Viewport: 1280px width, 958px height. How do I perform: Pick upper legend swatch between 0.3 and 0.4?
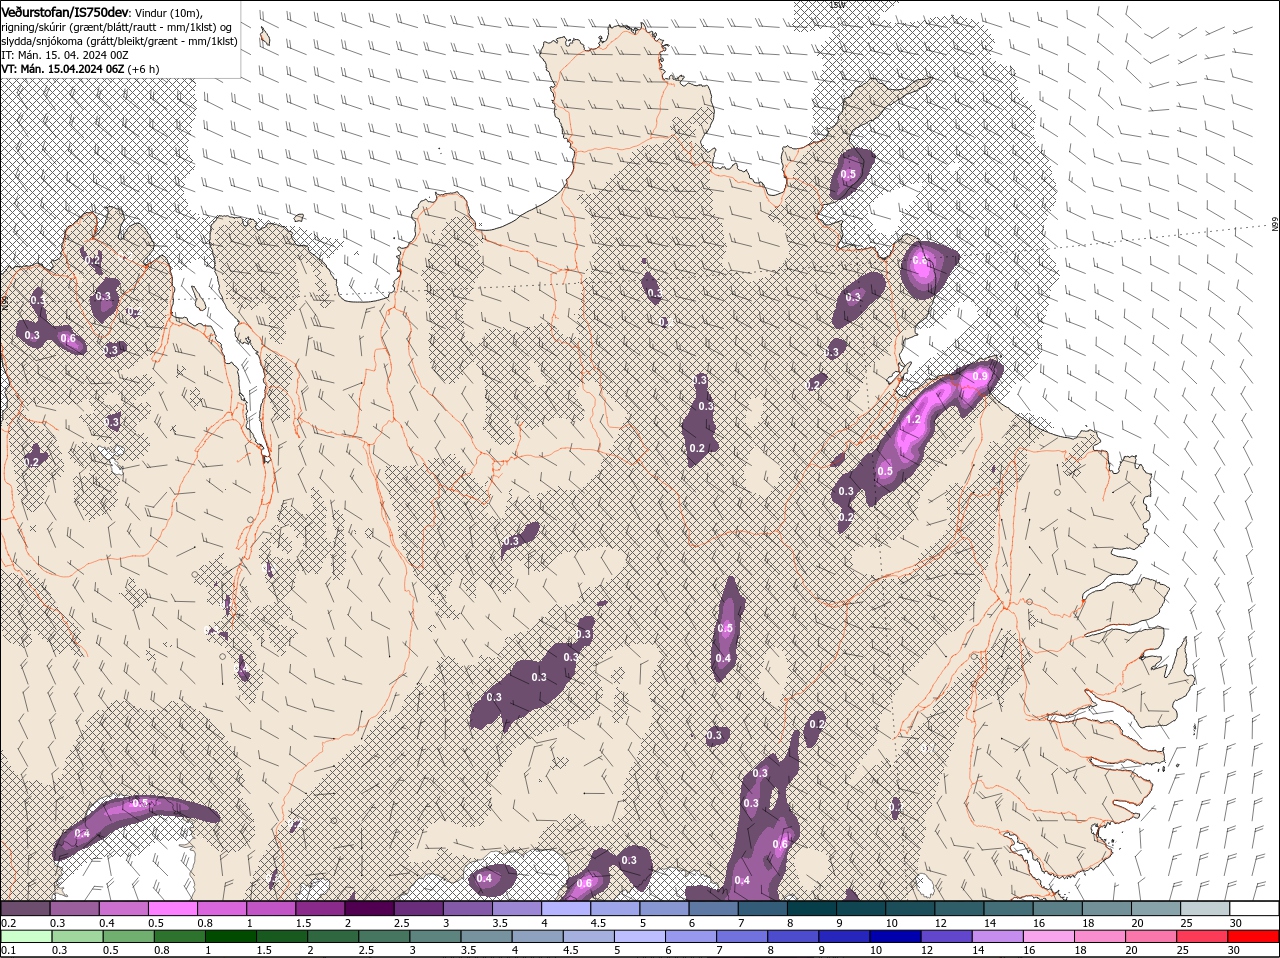[75, 908]
